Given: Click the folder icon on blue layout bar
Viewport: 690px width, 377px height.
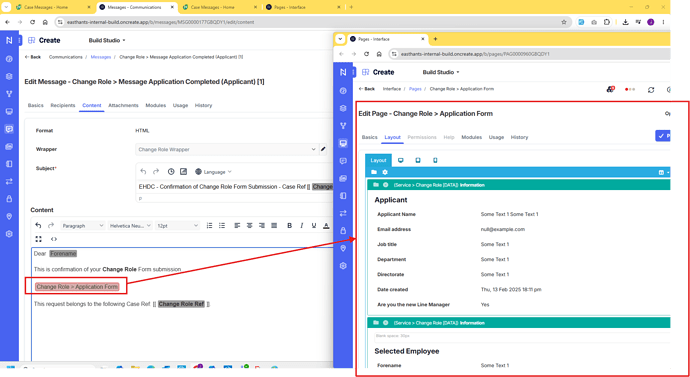Looking at the screenshot, I should [374, 172].
